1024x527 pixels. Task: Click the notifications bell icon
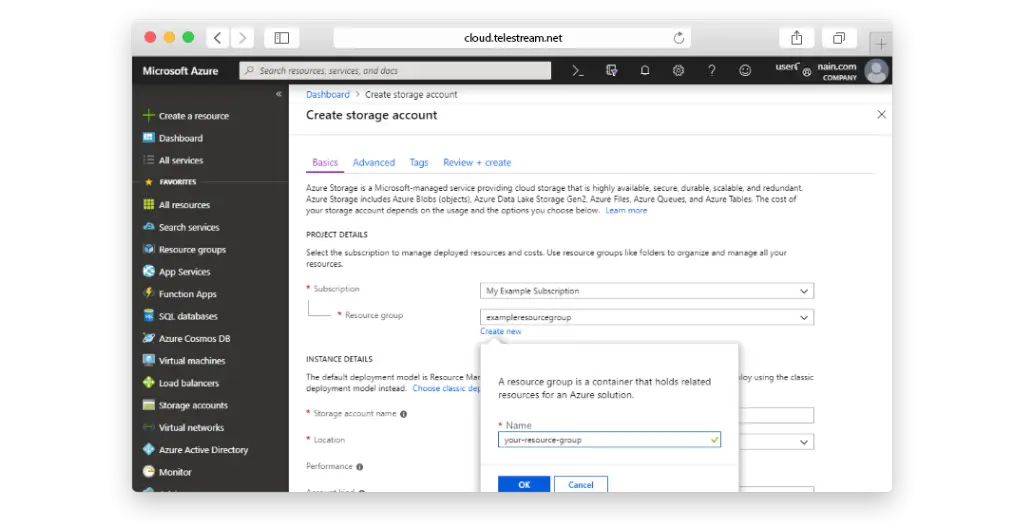tap(645, 71)
